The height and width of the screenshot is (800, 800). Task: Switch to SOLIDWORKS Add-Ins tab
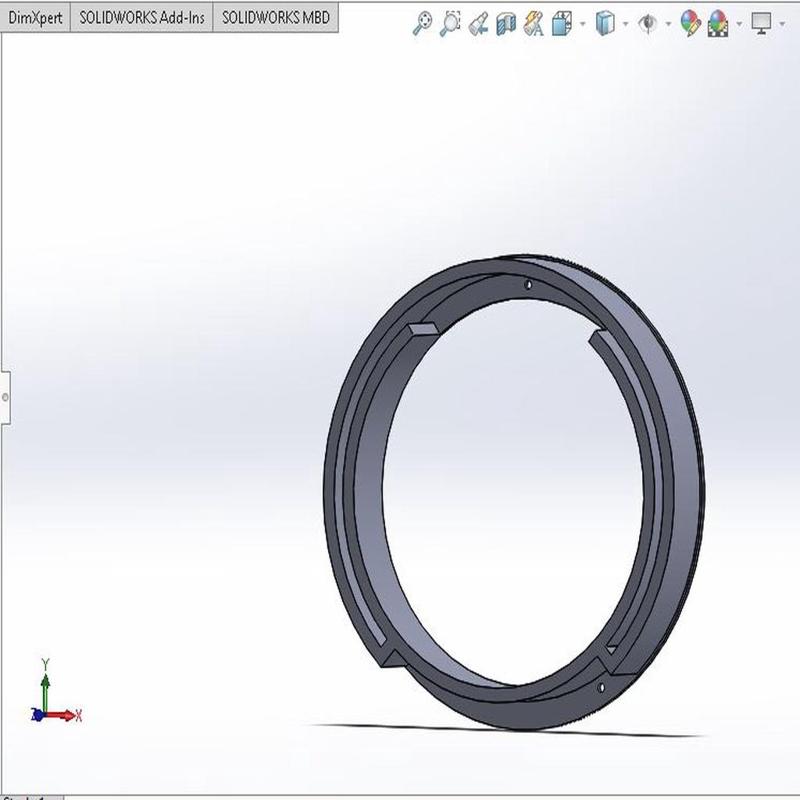coord(142,18)
